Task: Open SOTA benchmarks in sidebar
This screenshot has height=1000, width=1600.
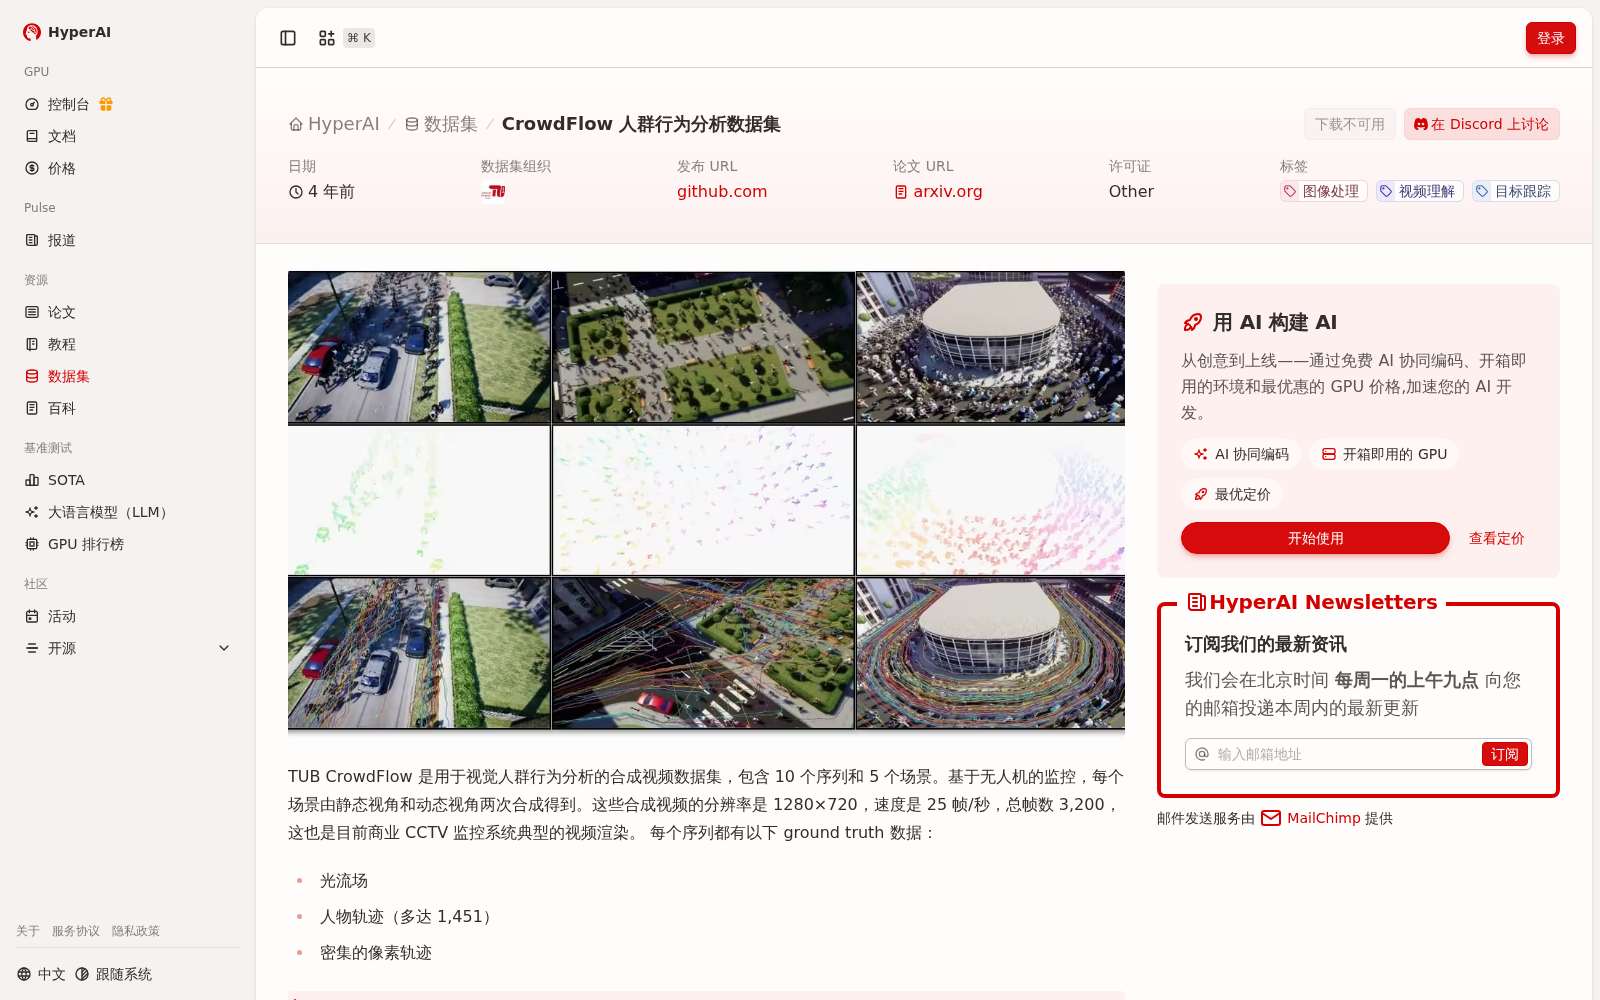Action: pos(128,480)
